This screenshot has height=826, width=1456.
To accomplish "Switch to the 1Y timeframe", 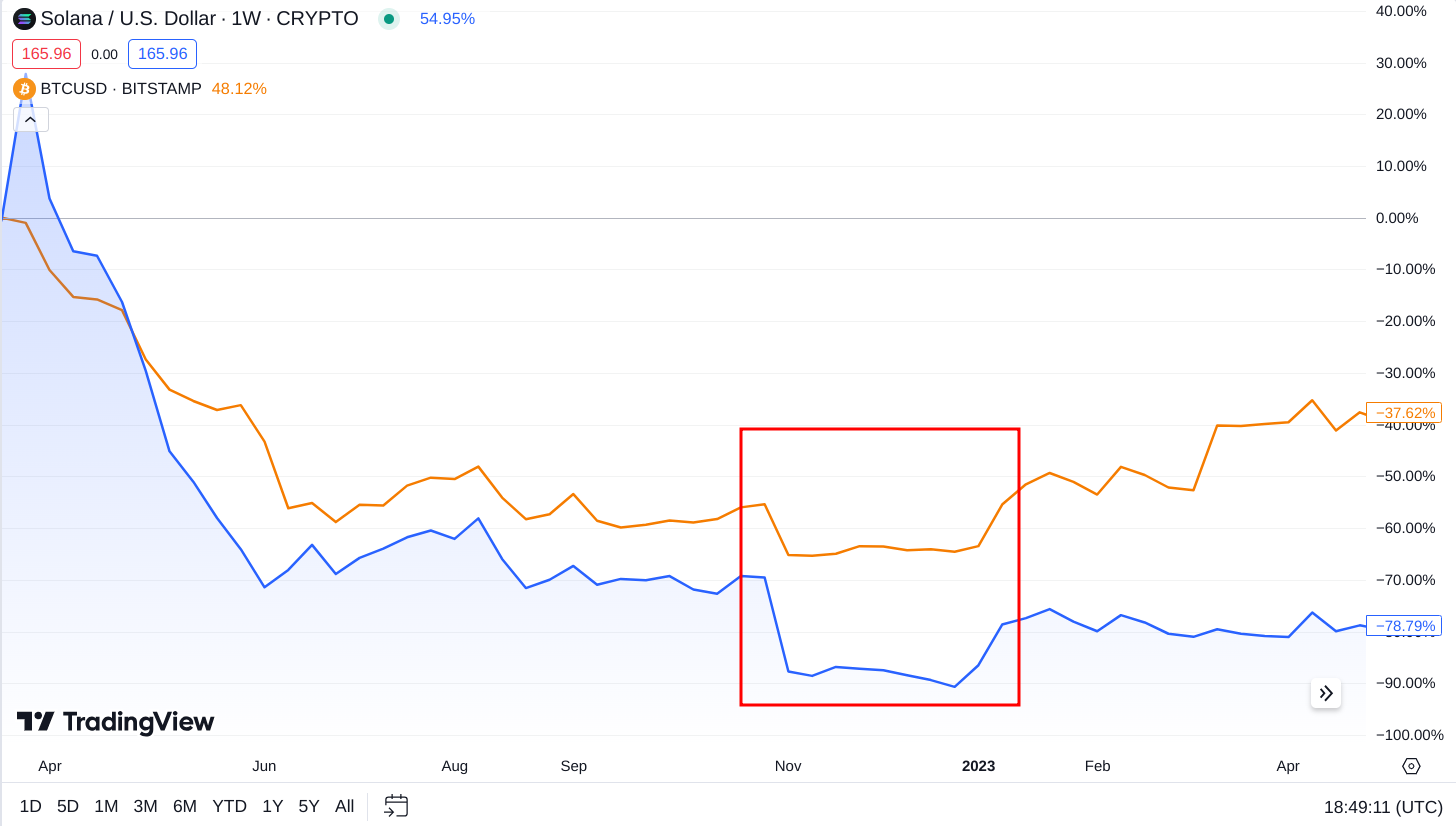I will [272, 805].
